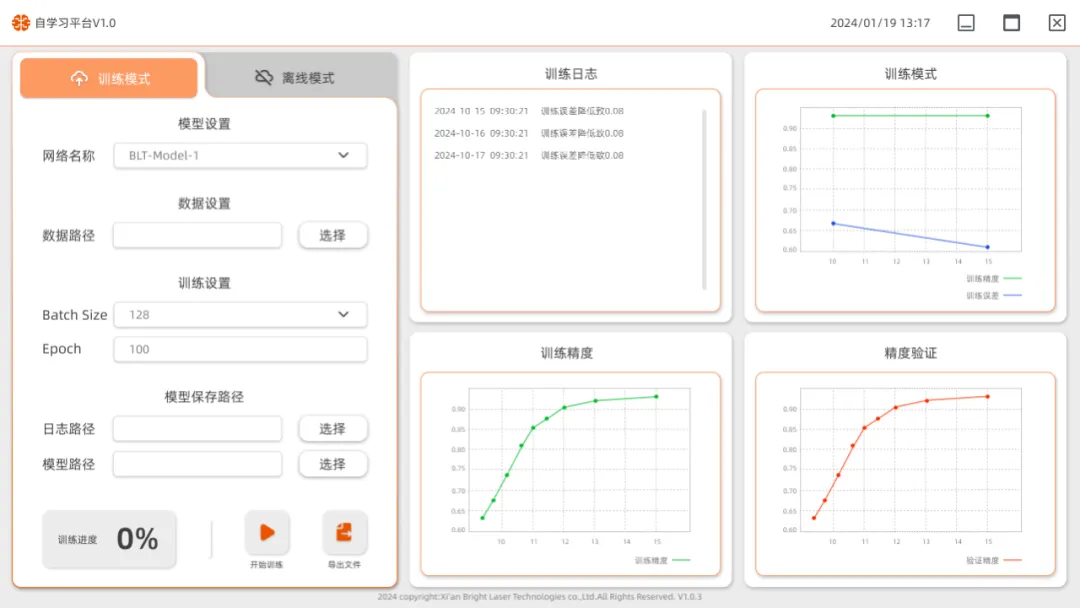Click the app logo in title bar
The width and height of the screenshot is (1080, 608).
(x=21, y=22)
